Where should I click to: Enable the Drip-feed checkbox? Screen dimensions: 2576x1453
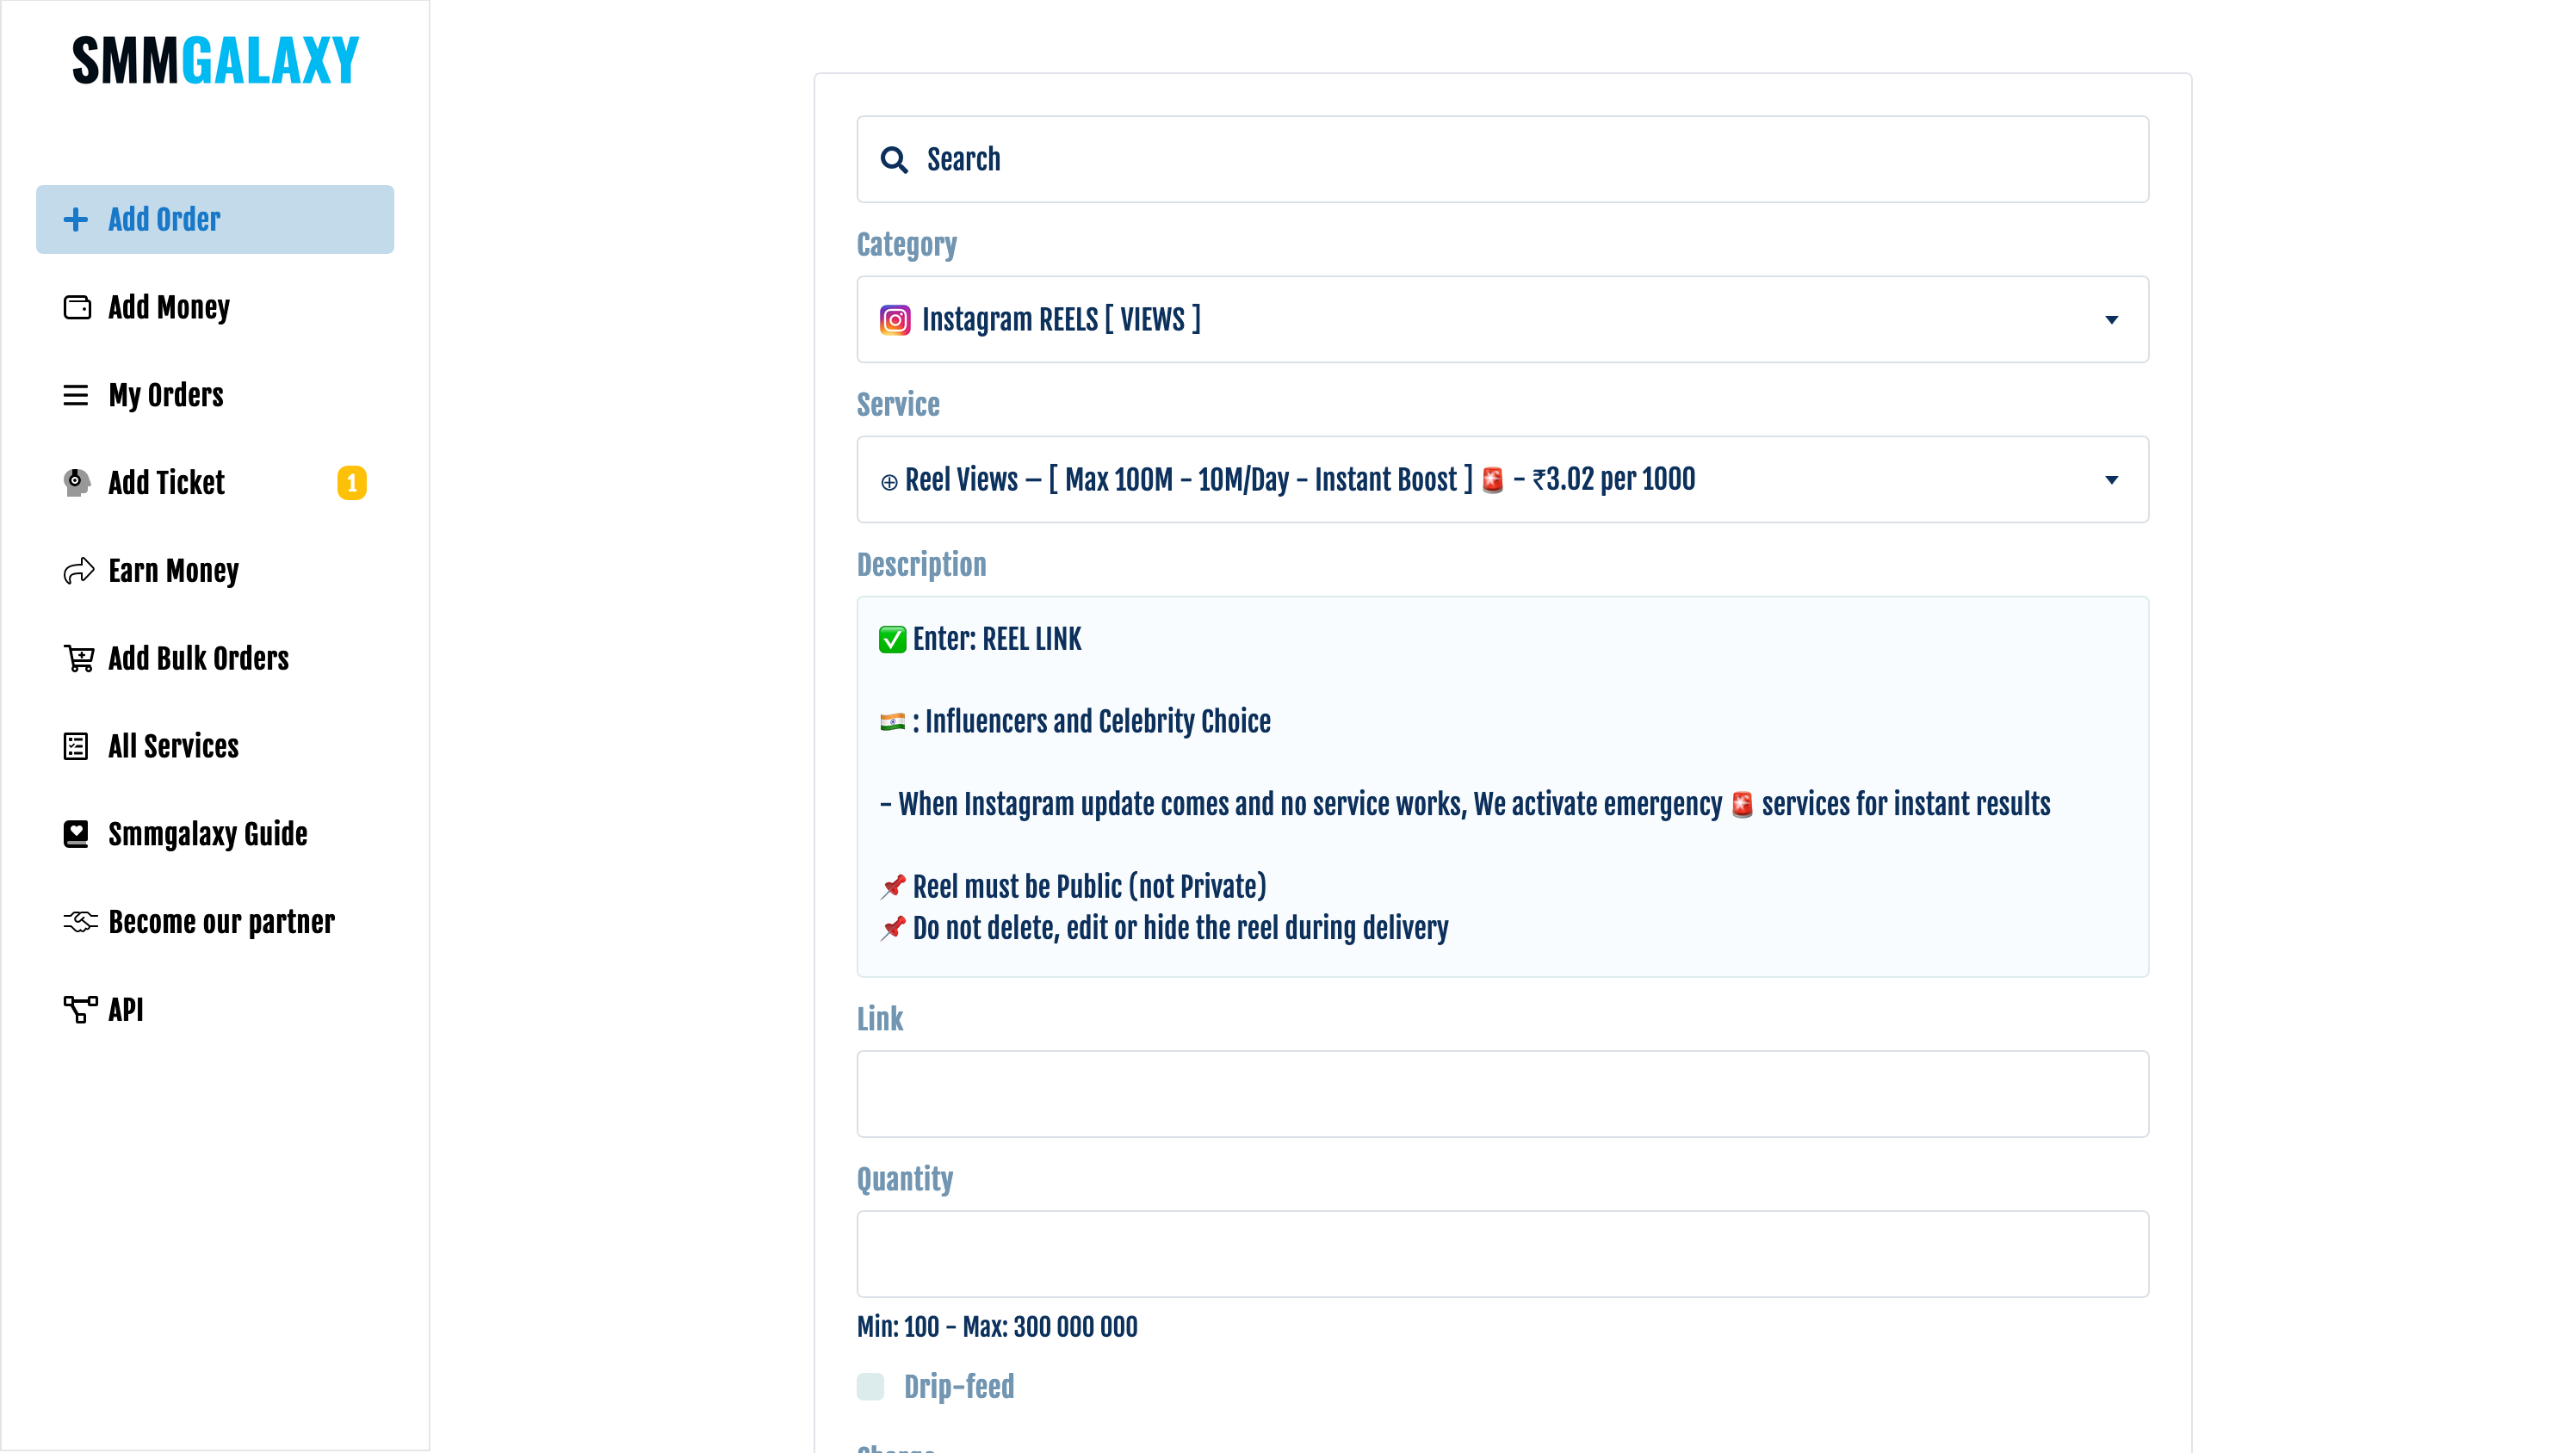click(870, 1386)
